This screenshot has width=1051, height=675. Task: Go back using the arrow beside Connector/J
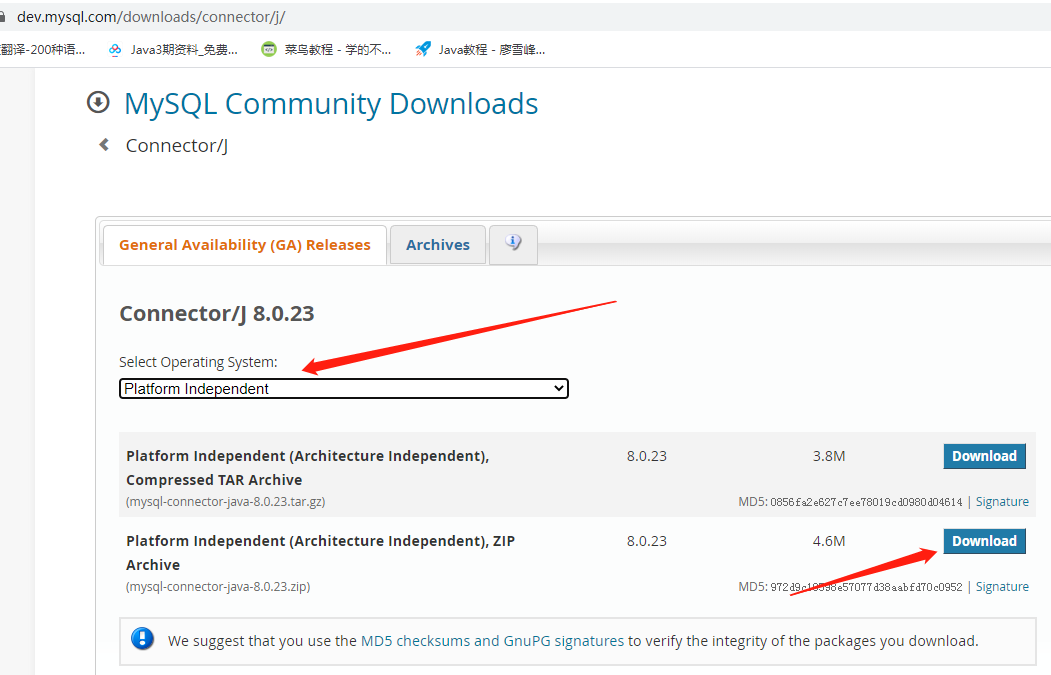[104, 145]
